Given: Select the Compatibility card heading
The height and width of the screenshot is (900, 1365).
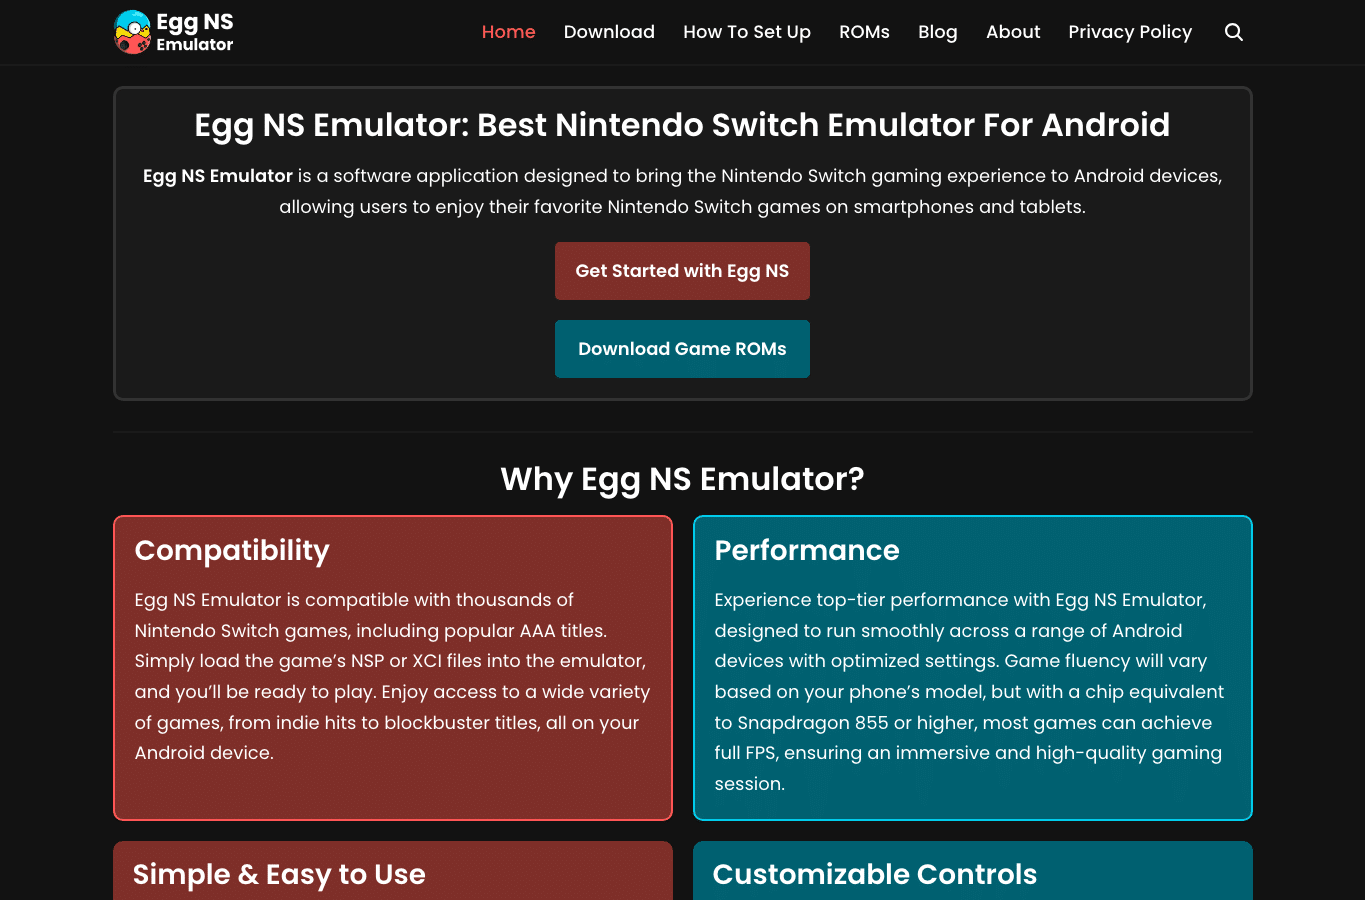Looking at the screenshot, I should [x=232, y=550].
